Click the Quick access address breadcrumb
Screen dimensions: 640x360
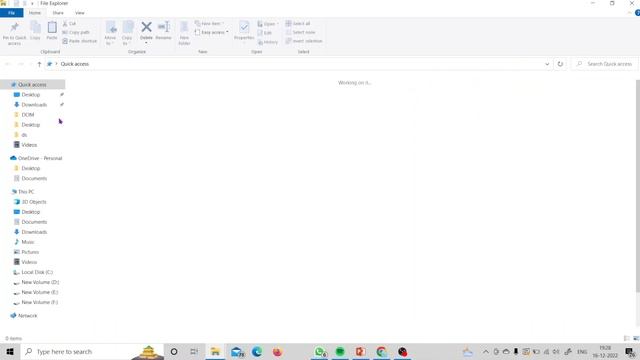(x=75, y=64)
